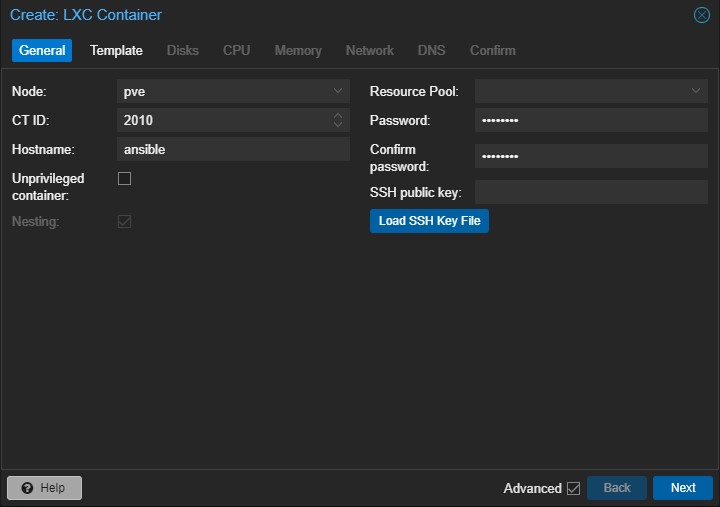Select the General tab
720x507 pixels.
[x=42, y=50]
